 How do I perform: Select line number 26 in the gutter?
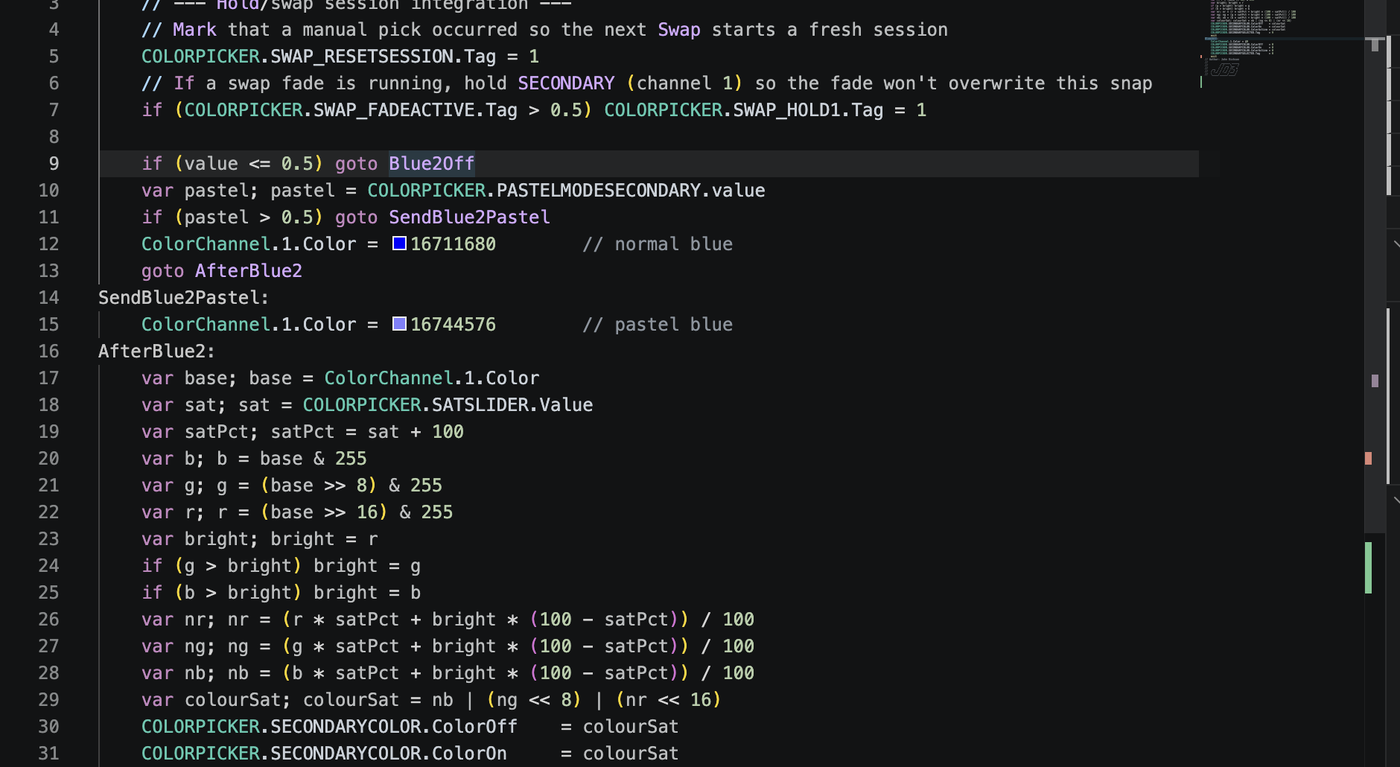(x=48, y=620)
